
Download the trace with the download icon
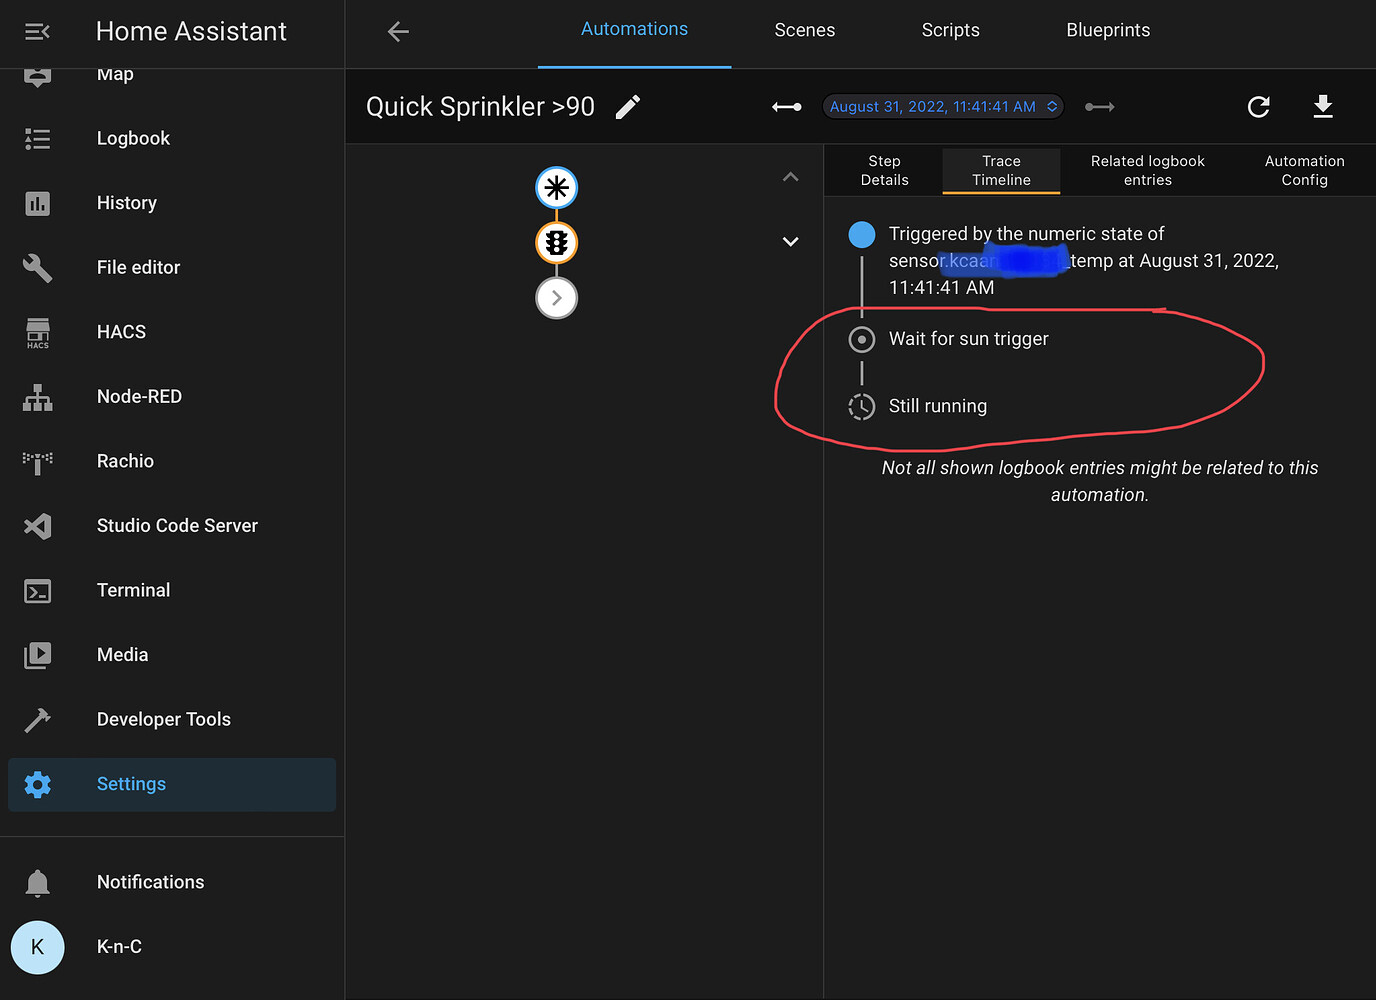pyautogui.click(x=1323, y=107)
